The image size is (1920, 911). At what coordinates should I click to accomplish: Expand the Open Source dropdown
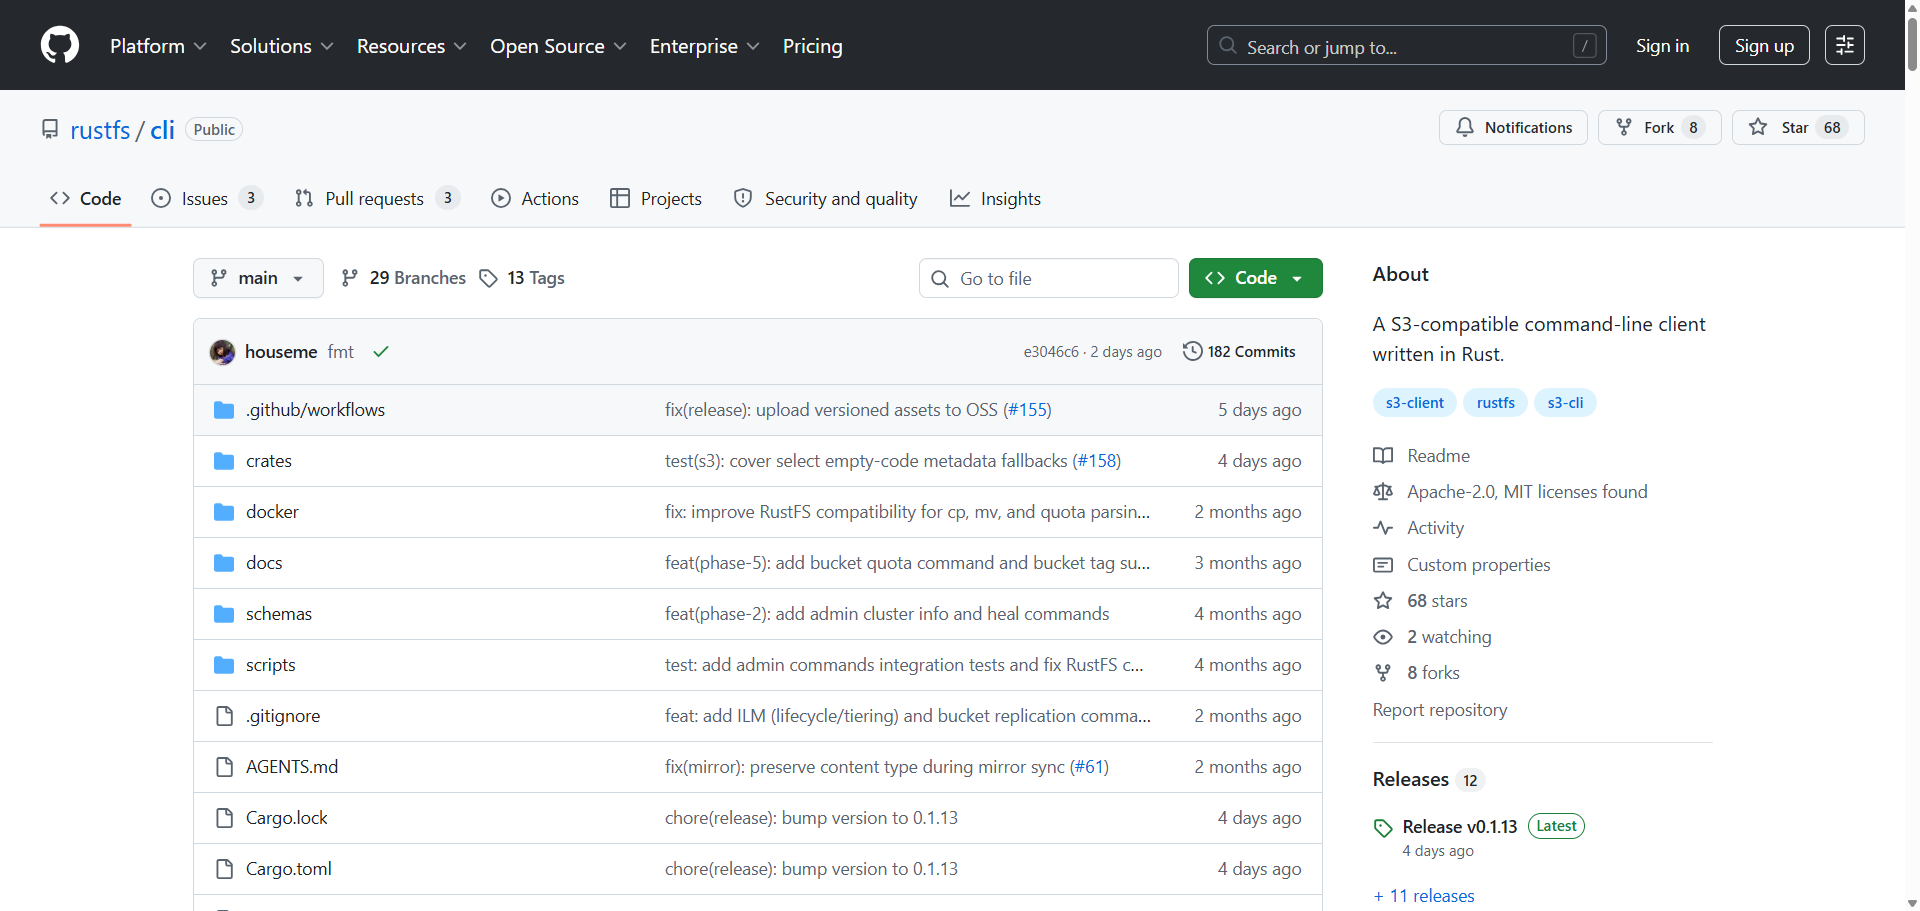click(x=558, y=46)
